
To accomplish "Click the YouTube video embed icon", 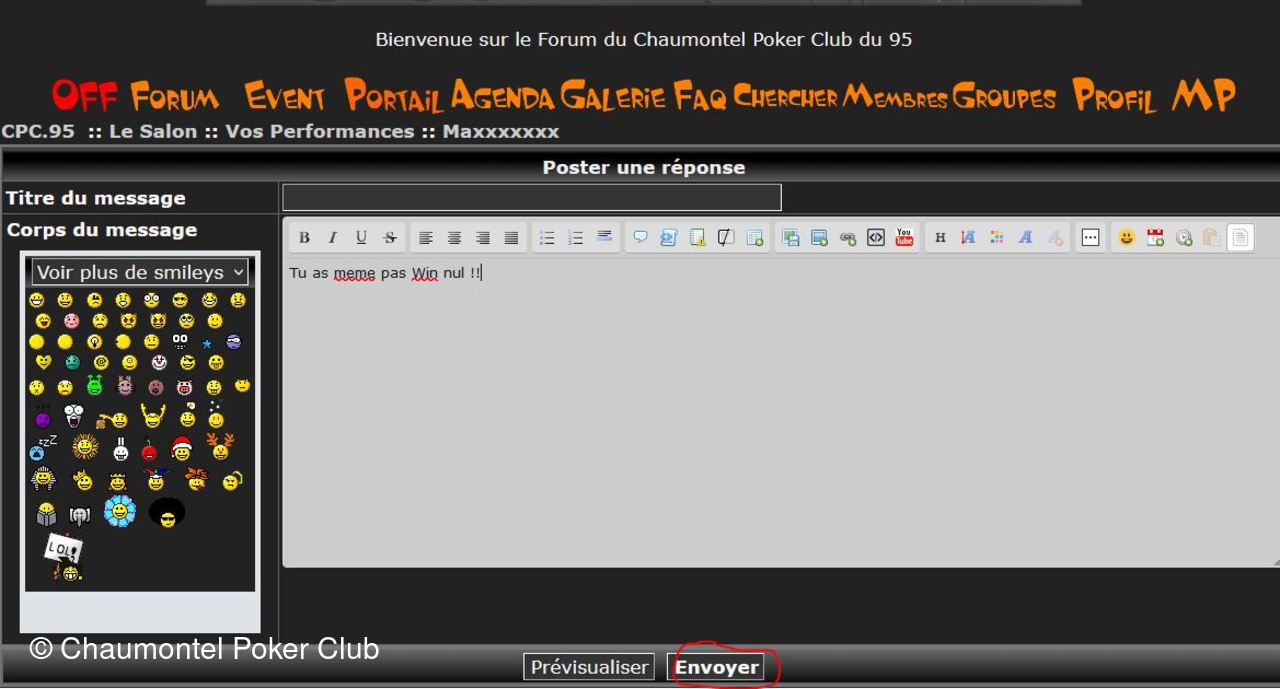I will (x=904, y=238).
